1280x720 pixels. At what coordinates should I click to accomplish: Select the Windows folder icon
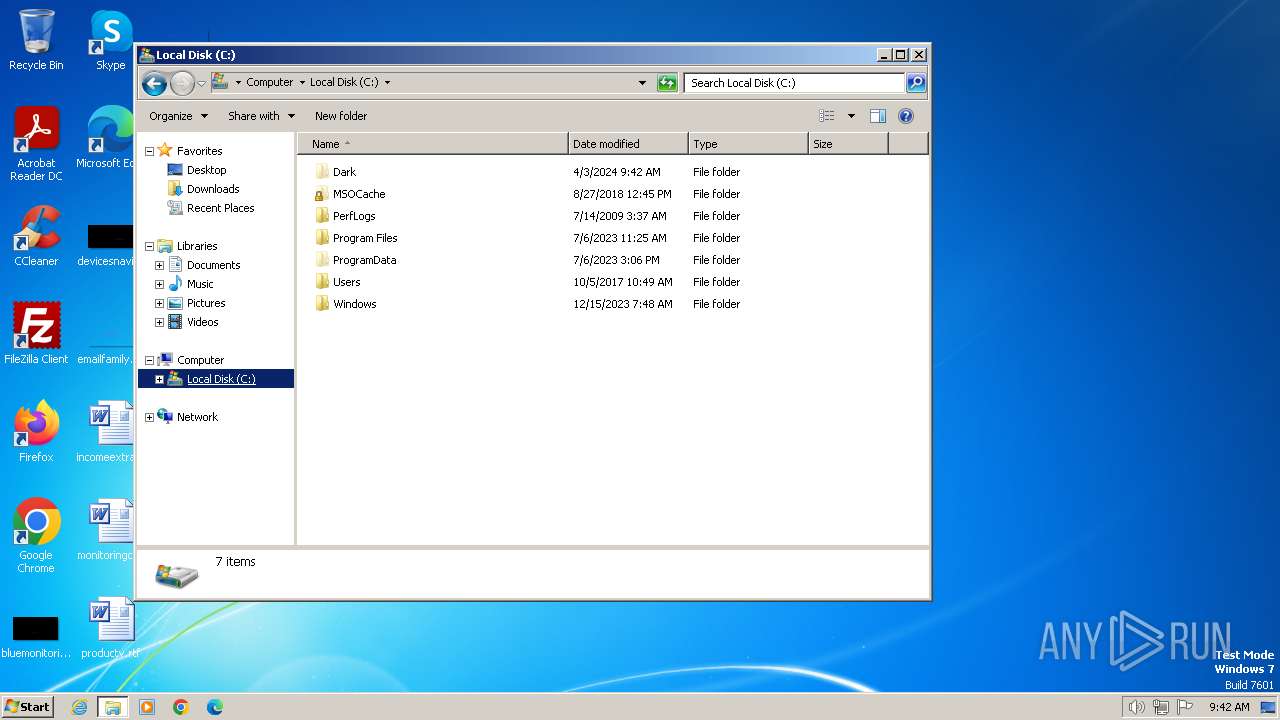coord(322,304)
